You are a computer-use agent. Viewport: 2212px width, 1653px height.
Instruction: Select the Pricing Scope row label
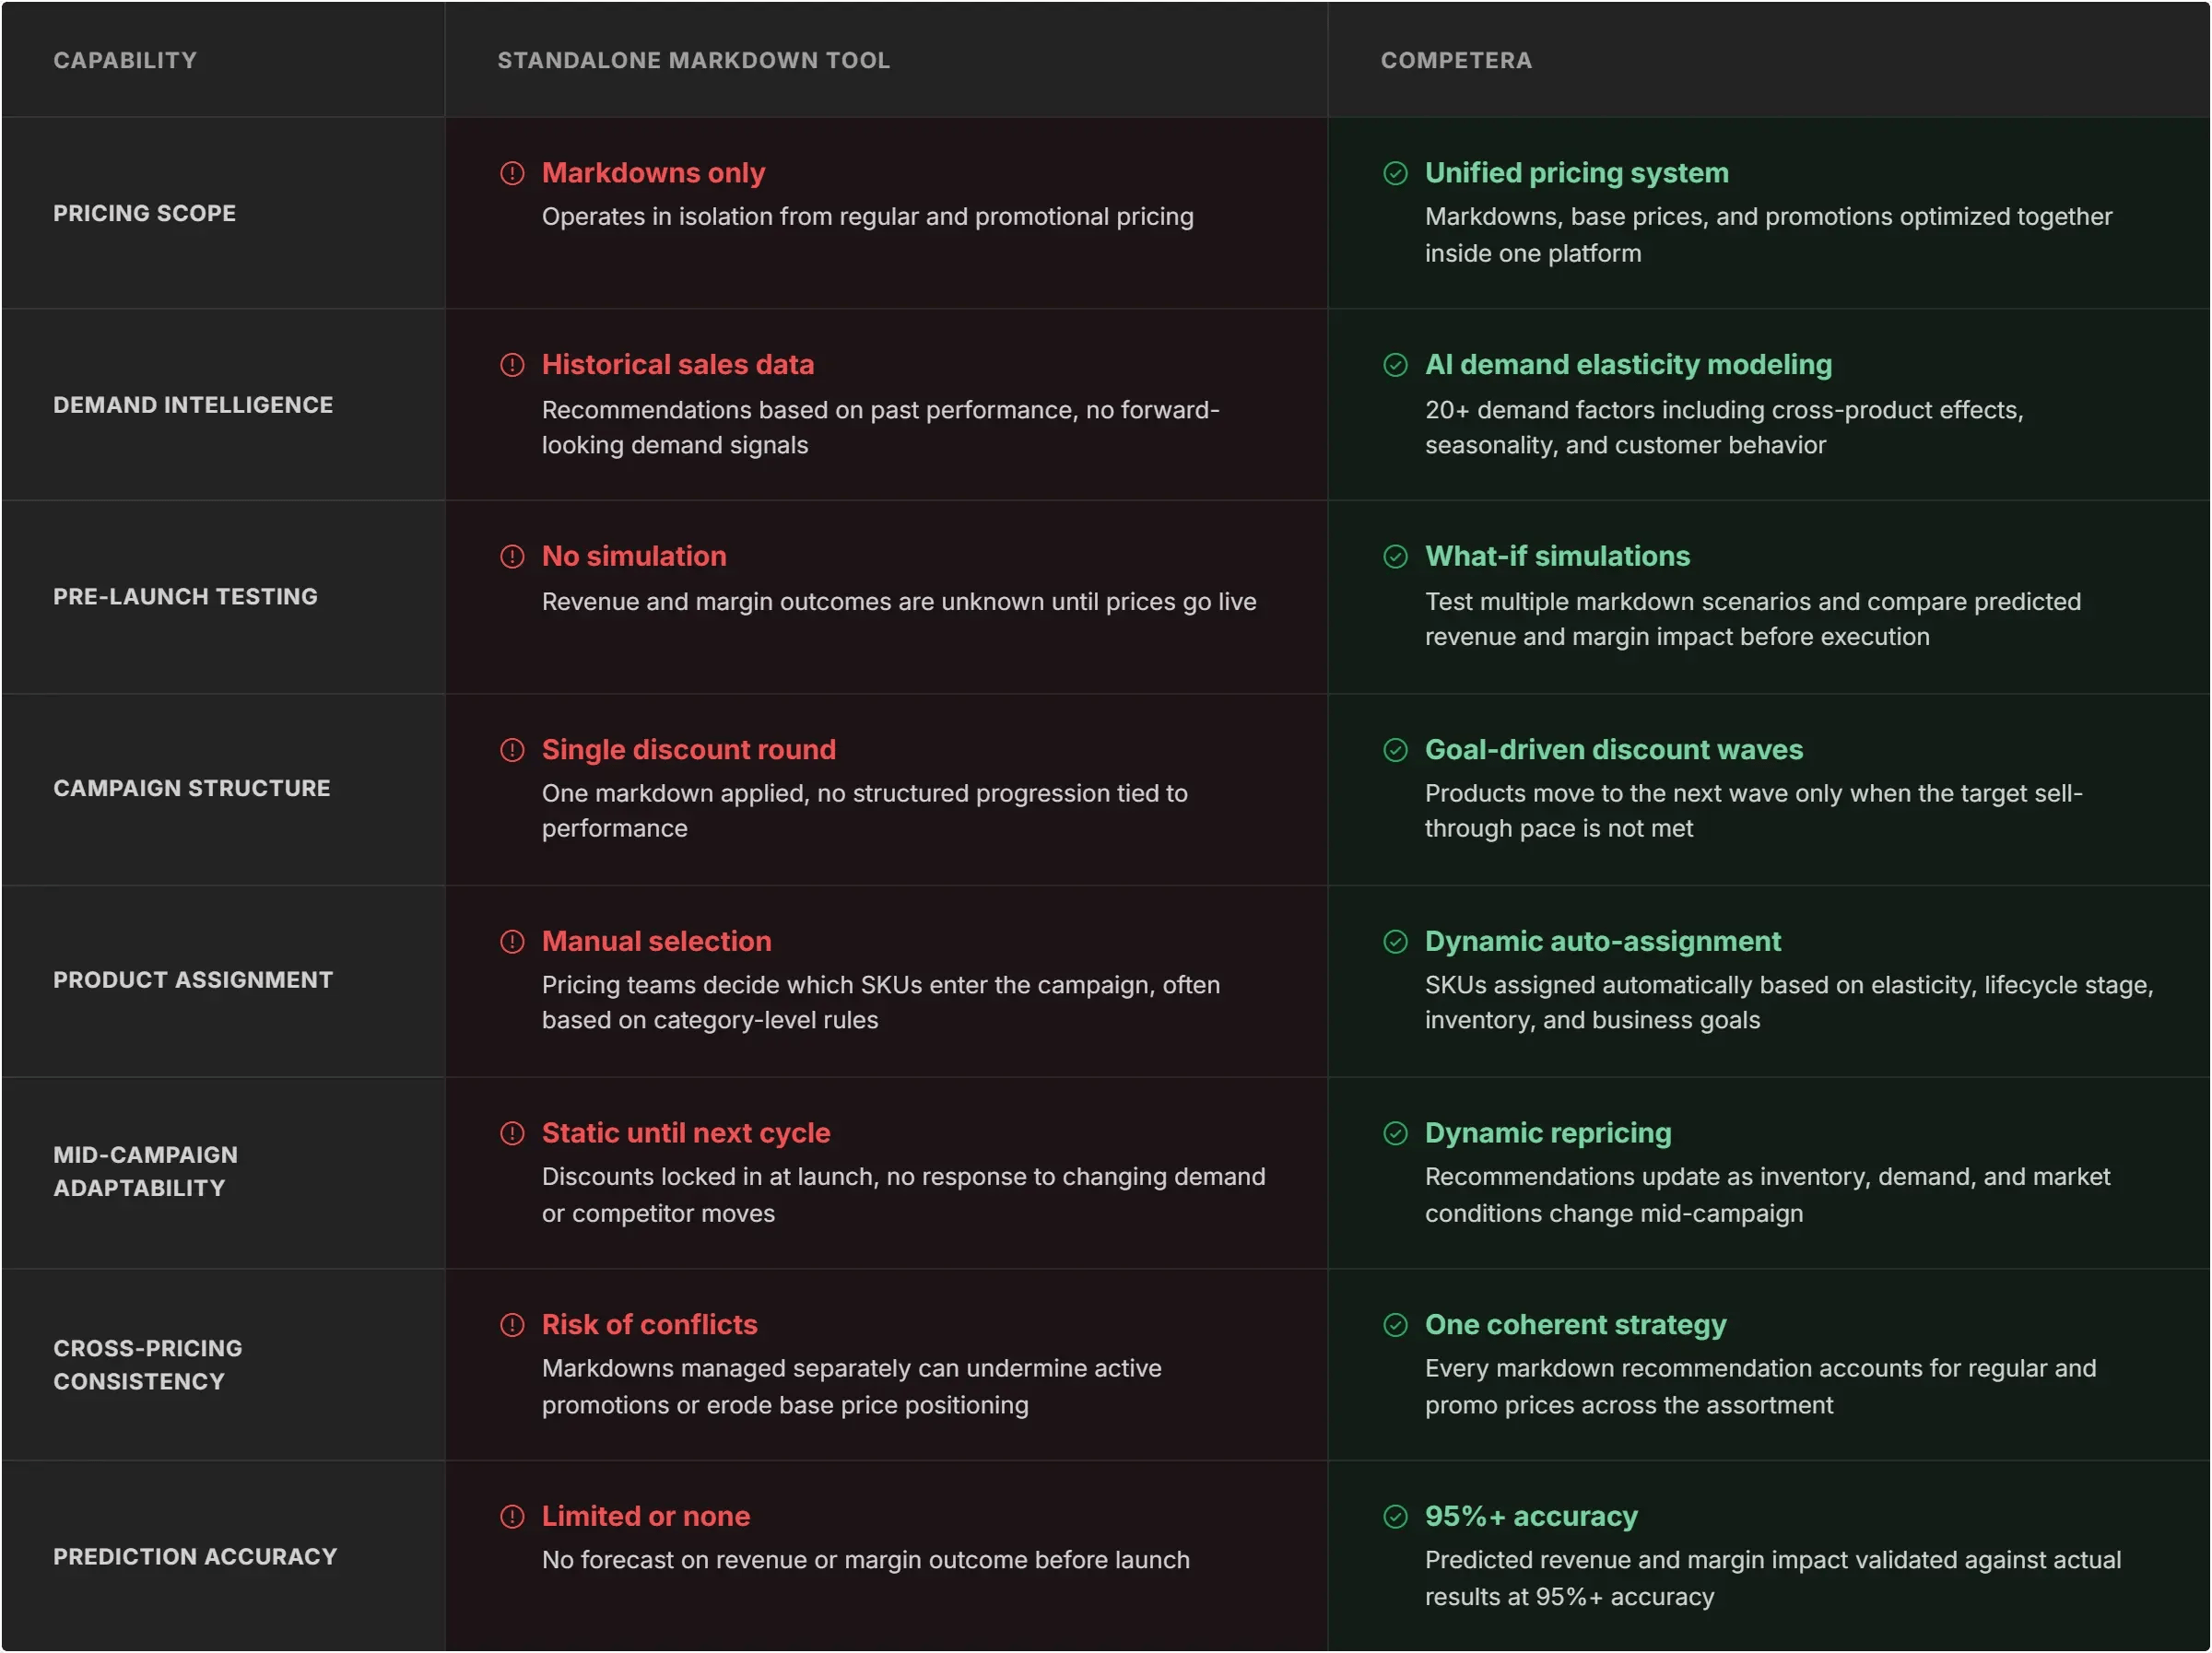(x=145, y=213)
